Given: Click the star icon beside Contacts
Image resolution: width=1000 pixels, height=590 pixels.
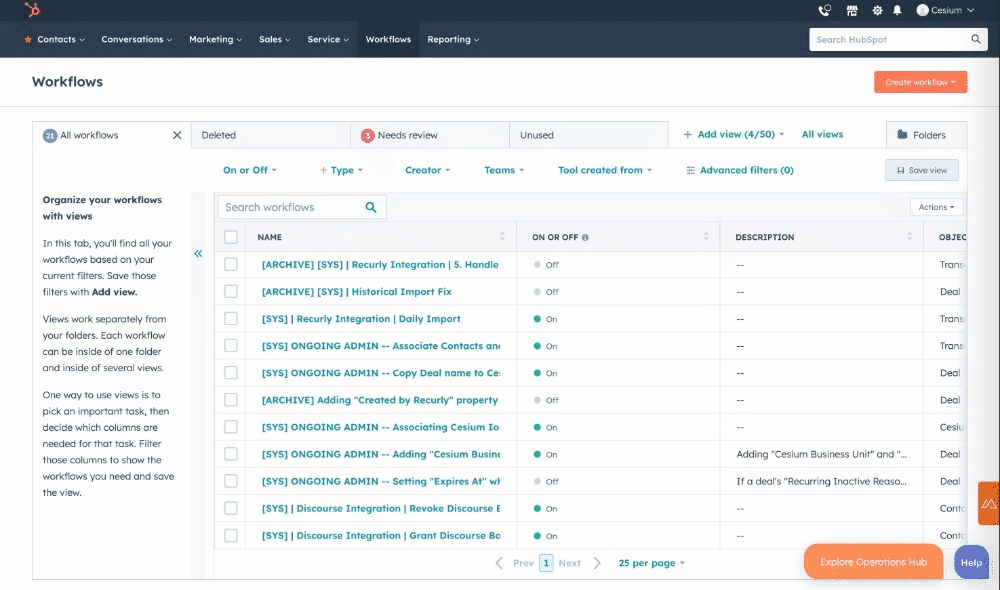Looking at the screenshot, I should [28, 40].
